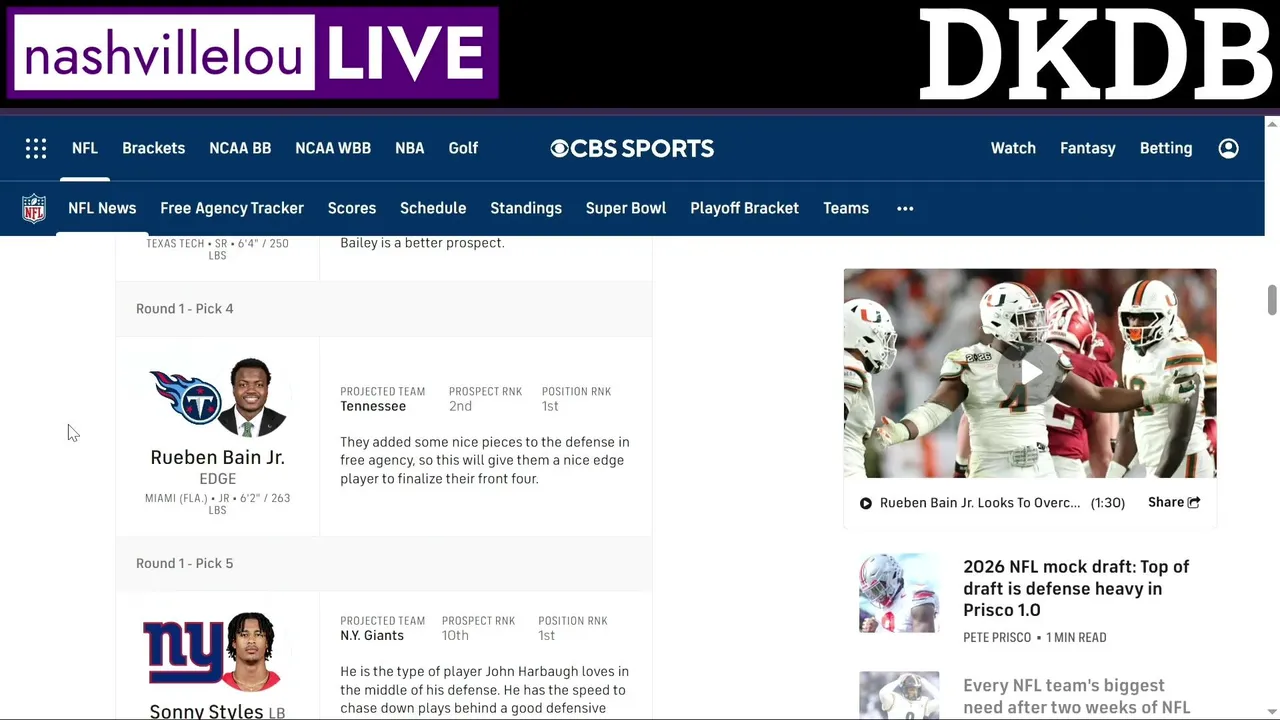This screenshot has height=720, width=1280.
Task: Click the Rueben Bain Jr. name
Action: [218, 458]
